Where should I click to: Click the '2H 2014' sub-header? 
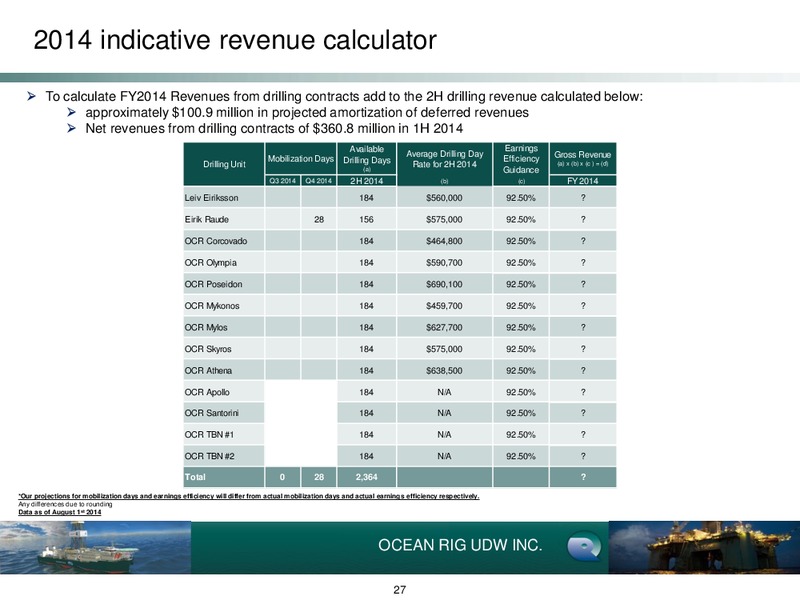(x=366, y=181)
